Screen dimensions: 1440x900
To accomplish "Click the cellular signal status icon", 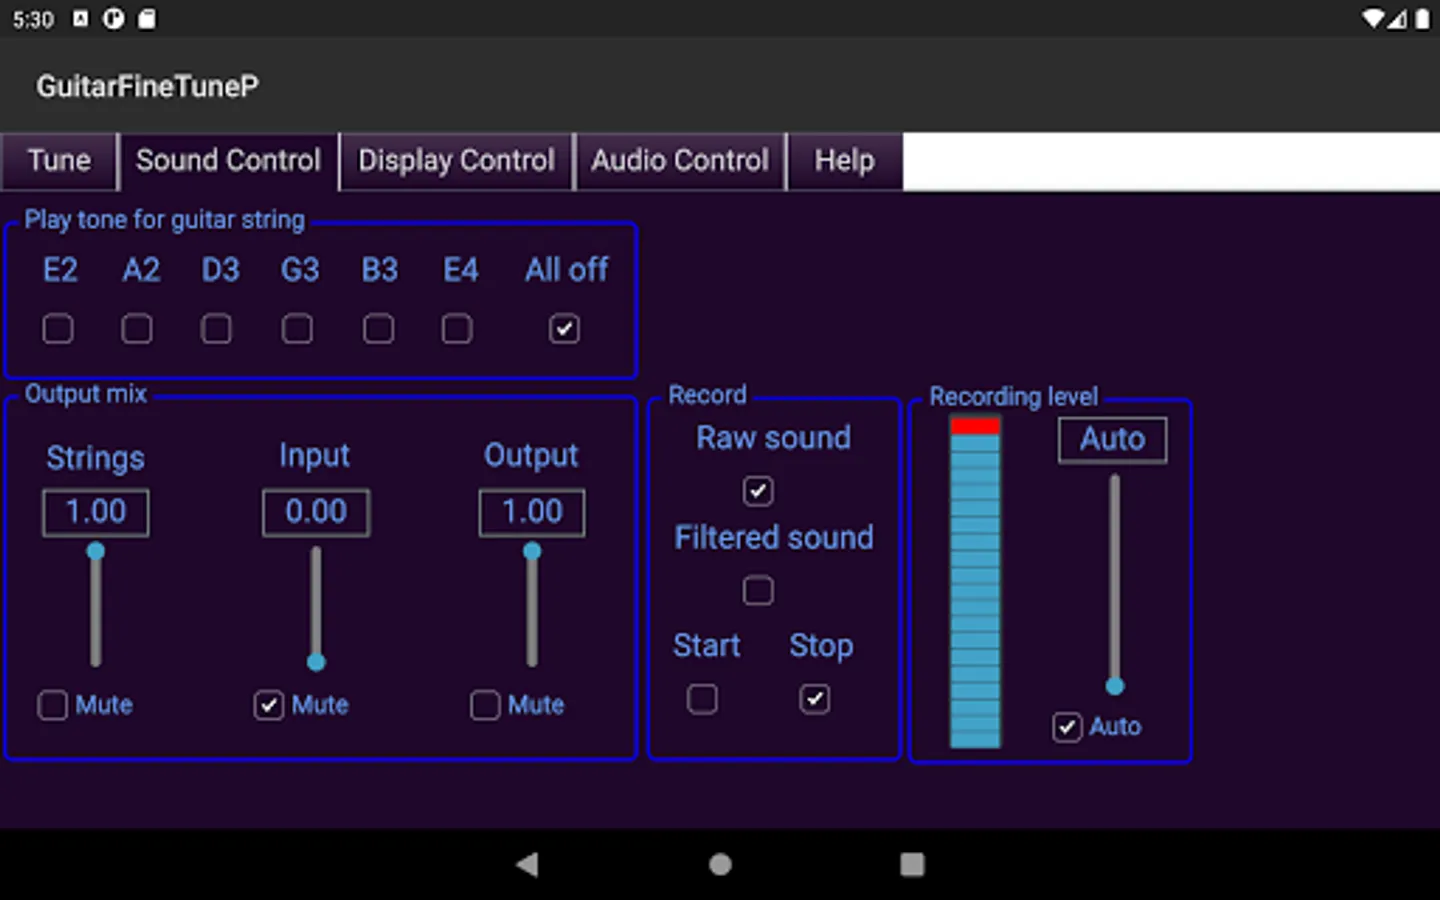I will 1397,19.
